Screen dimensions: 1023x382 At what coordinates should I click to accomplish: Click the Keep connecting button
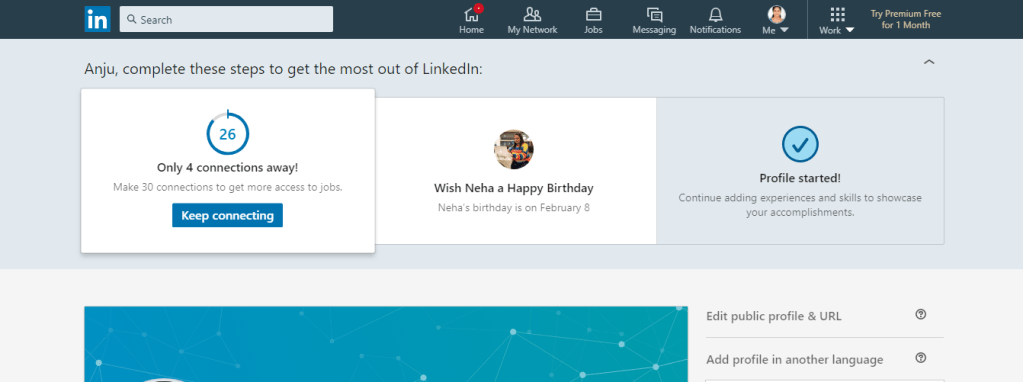(227, 215)
